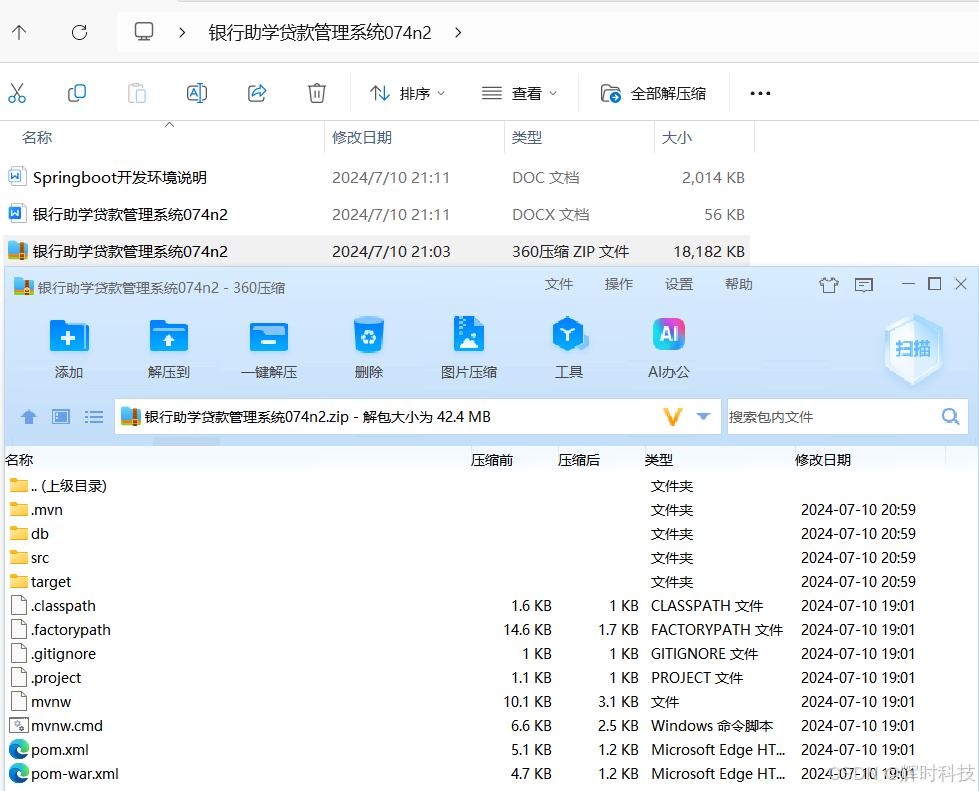
Task: Click the 添加 add toolbar button
Action: (69, 348)
